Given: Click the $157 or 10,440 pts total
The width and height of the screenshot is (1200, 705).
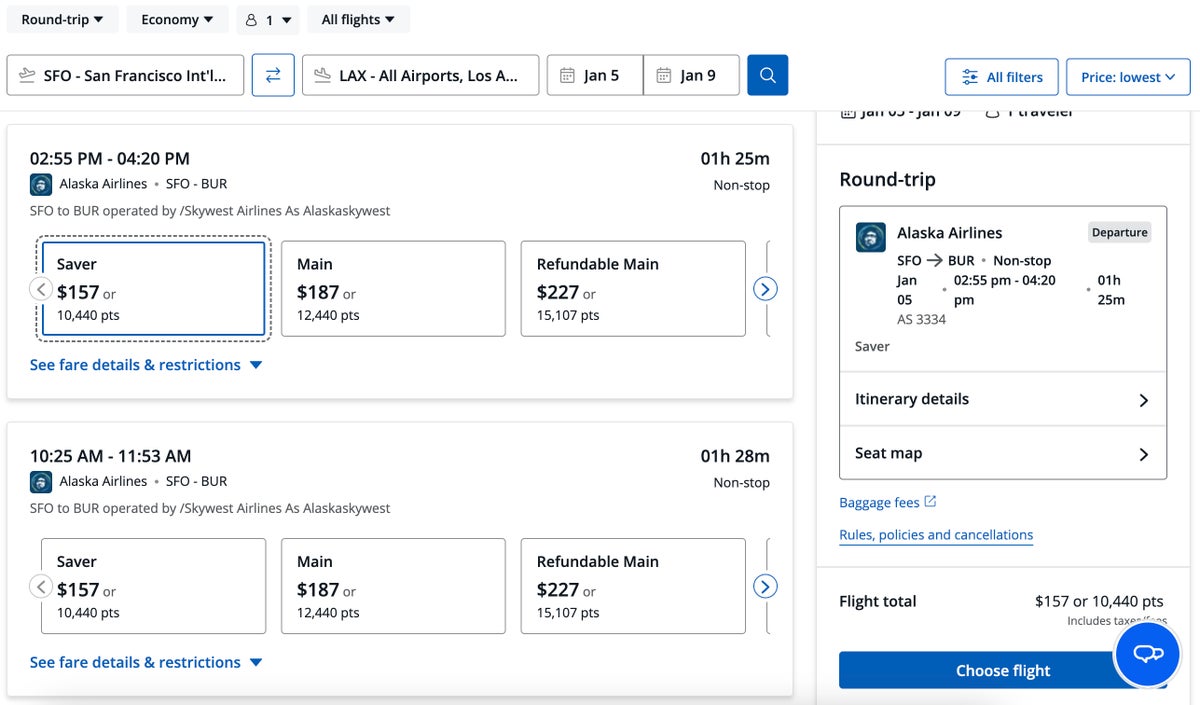Looking at the screenshot, I should (x=1099, y=601).
